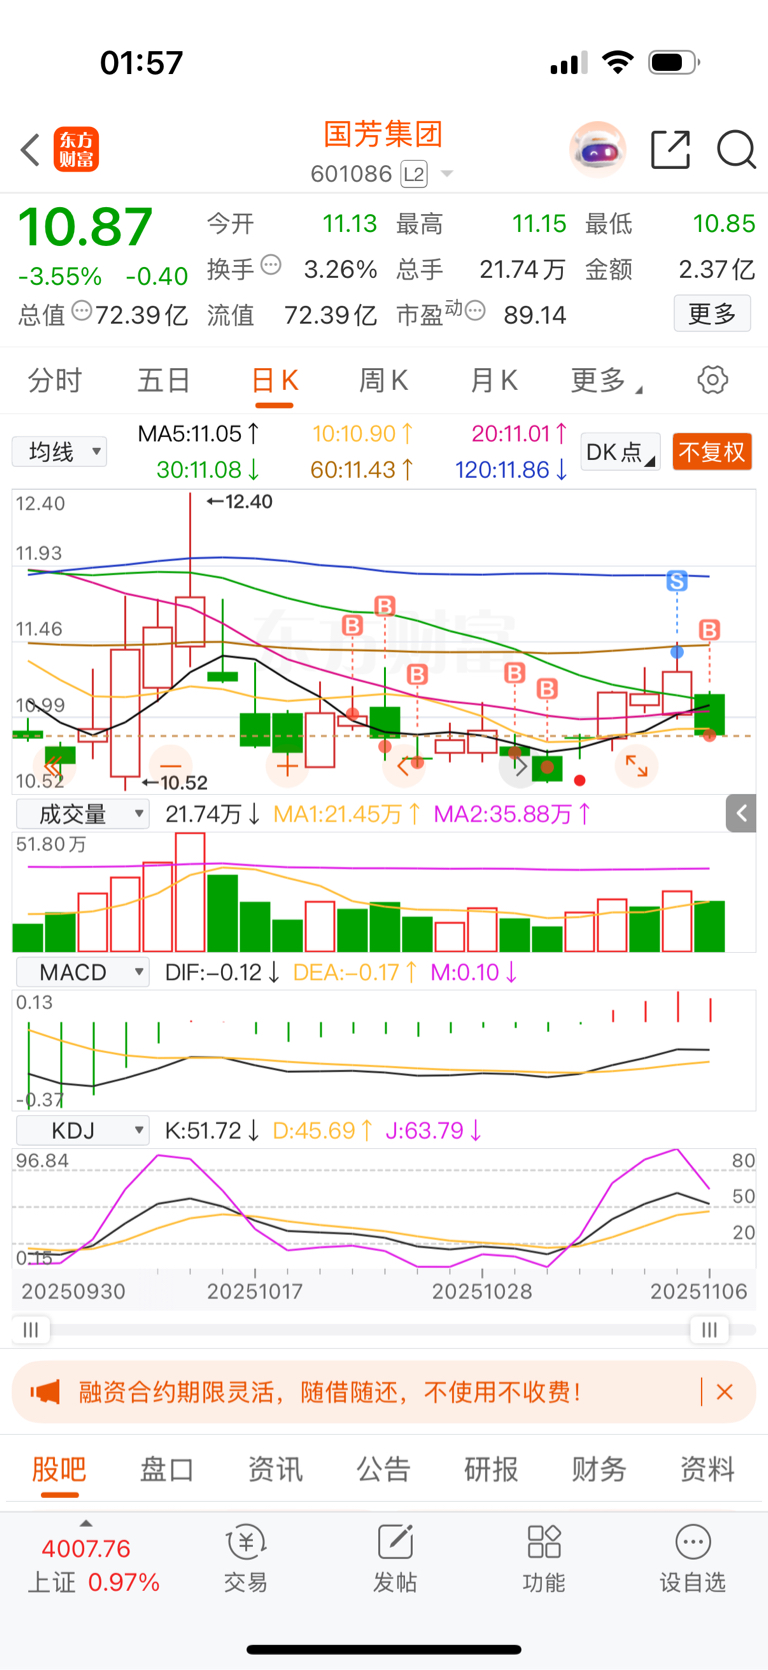Tap the orange megaphone icon
Image resolution: width=768 pixels, height=1670 pixels.
tap(45, 1392)
